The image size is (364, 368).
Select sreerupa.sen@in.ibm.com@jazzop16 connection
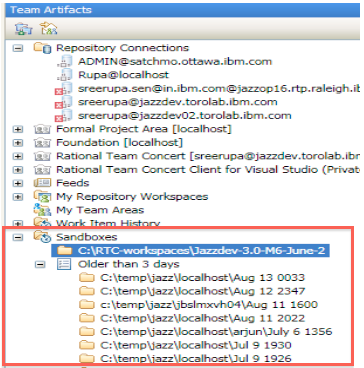pyautogui.click(x=219, y=89)
